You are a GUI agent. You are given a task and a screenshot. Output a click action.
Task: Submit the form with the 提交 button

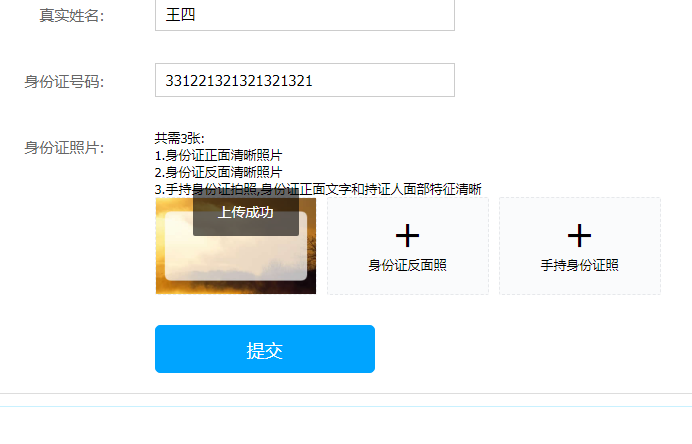pos(265,349)
